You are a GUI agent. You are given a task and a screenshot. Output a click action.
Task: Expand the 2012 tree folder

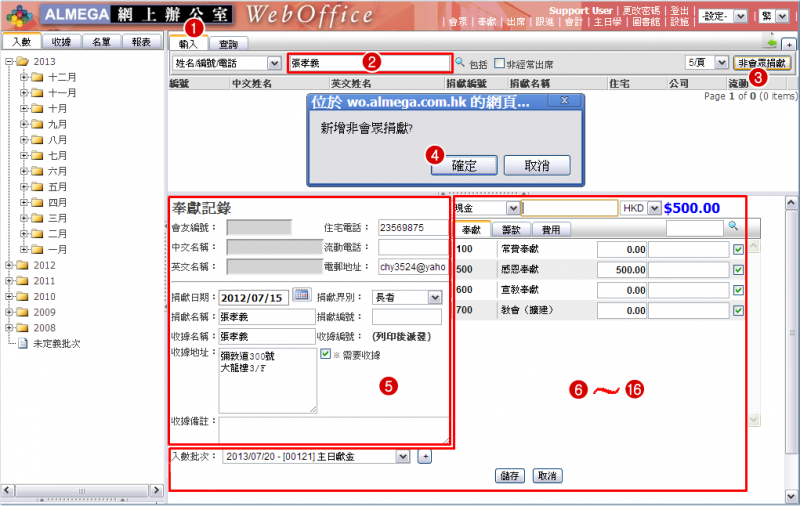coord(10,266)
